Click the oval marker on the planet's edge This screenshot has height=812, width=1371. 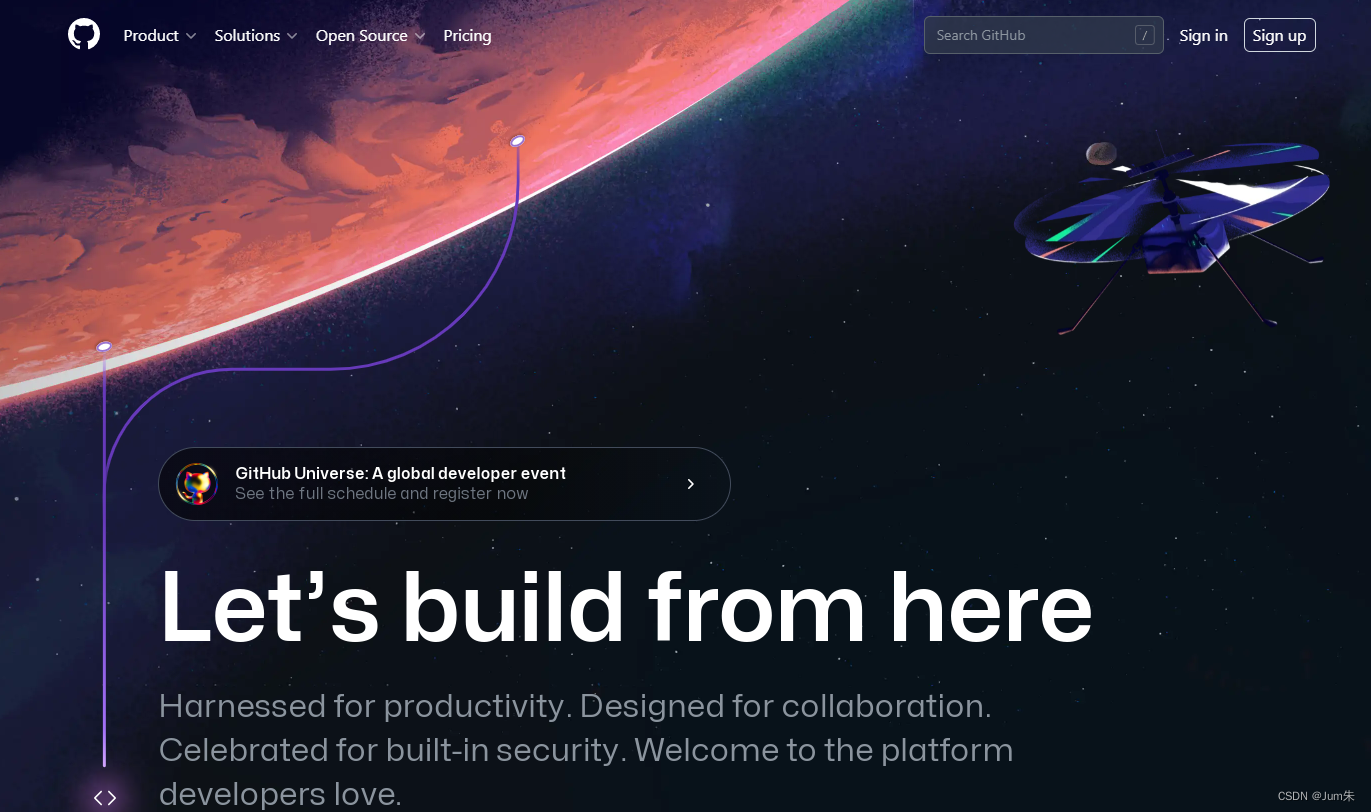(x=517, y=141)
